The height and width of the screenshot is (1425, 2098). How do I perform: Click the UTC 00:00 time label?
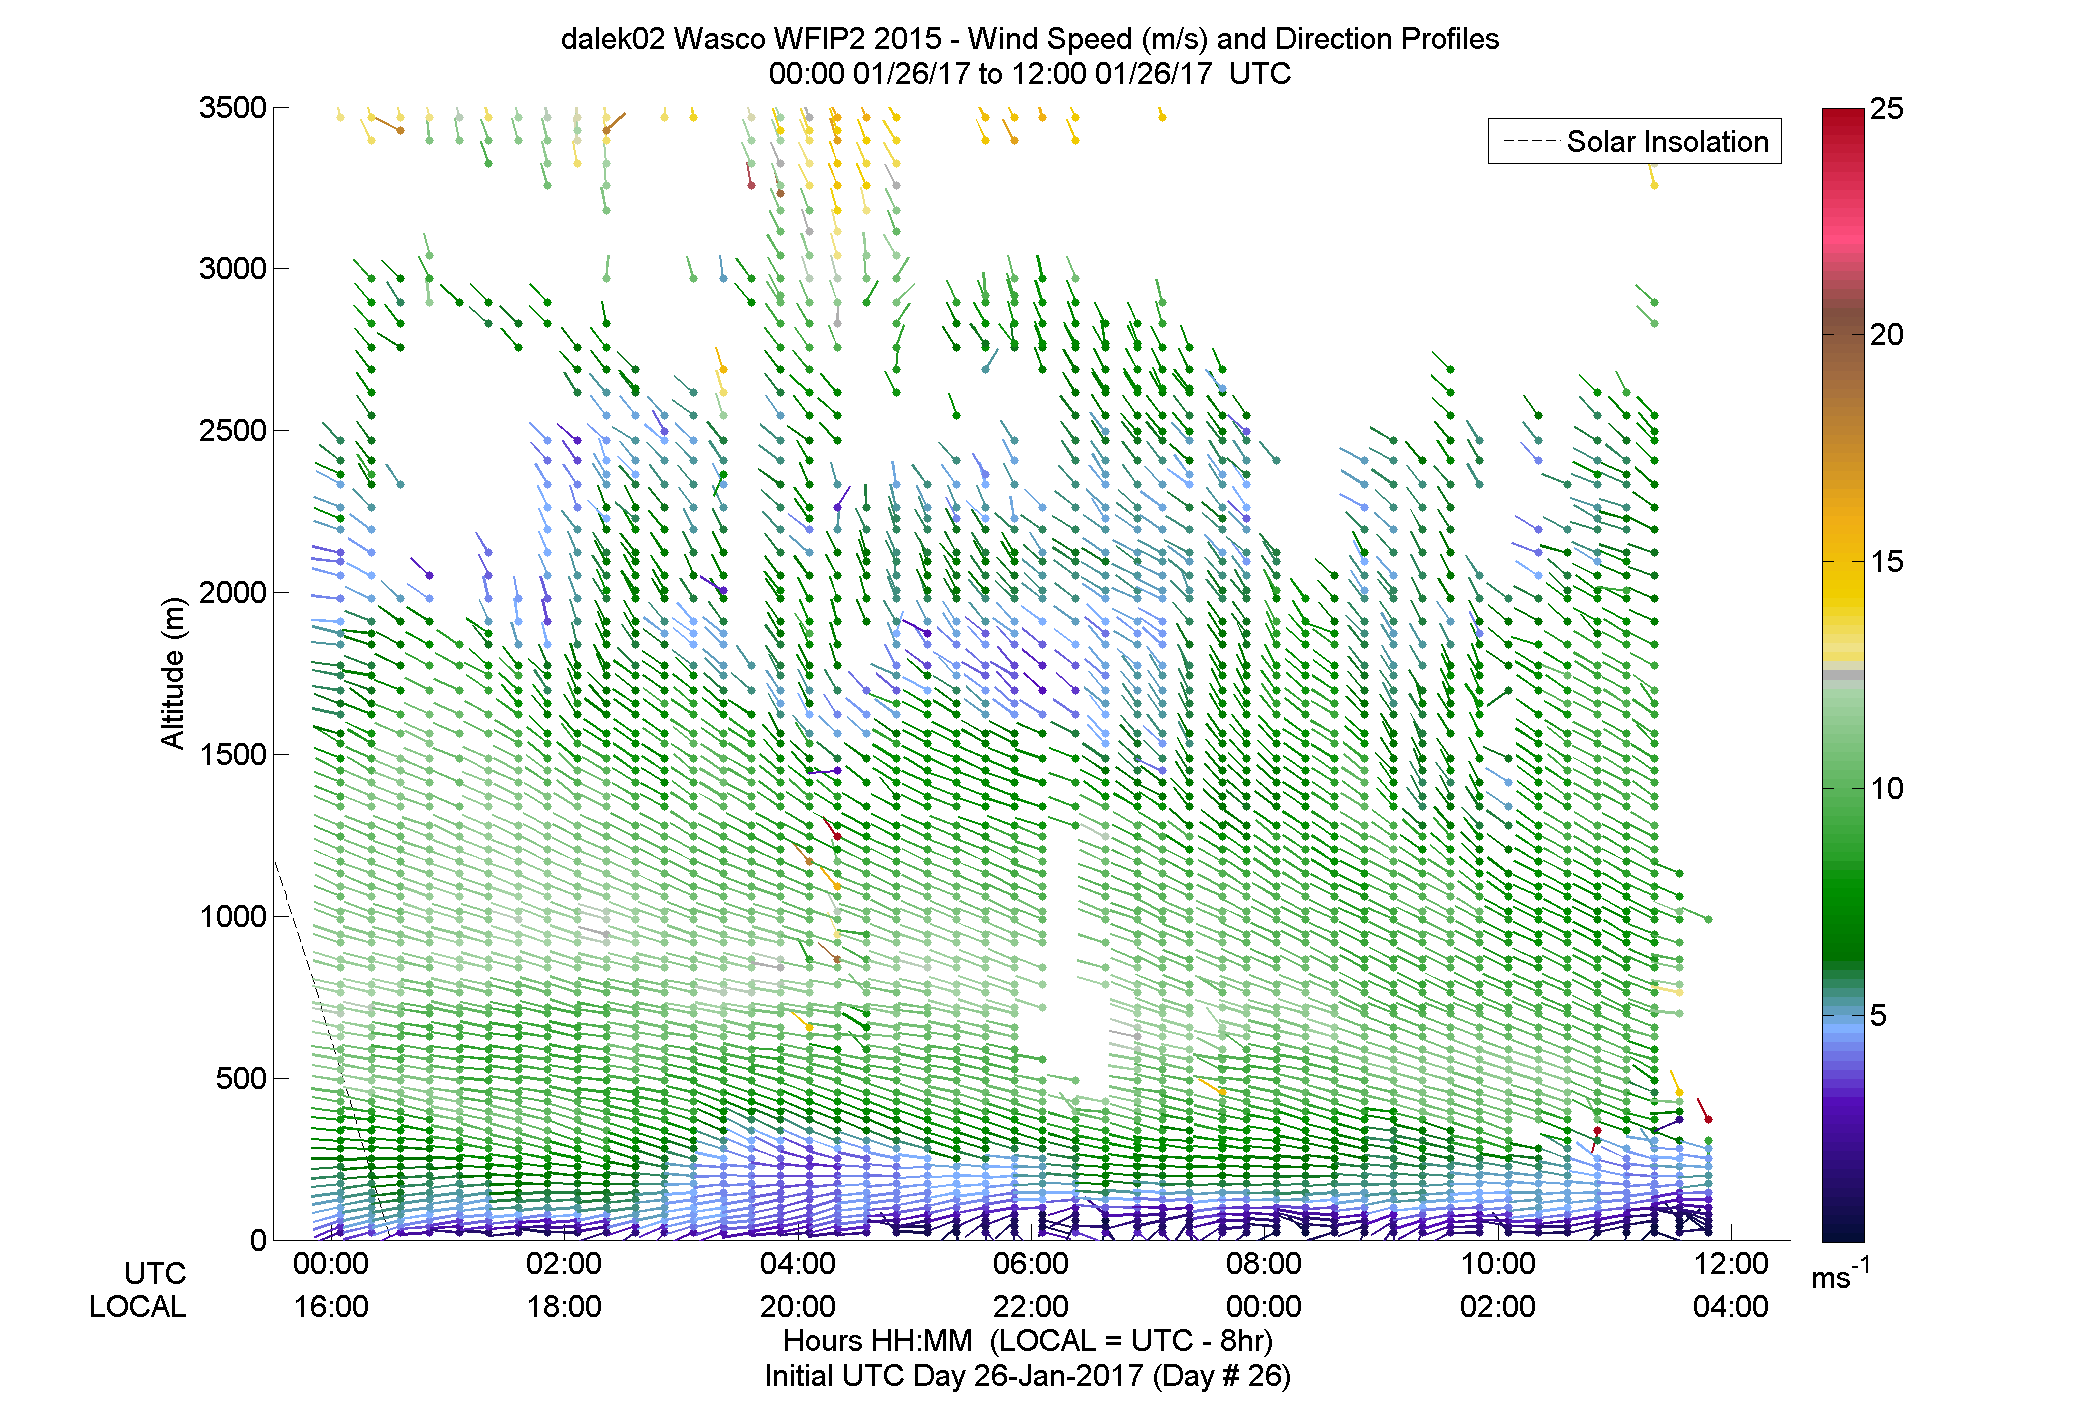click(331, 1264)
